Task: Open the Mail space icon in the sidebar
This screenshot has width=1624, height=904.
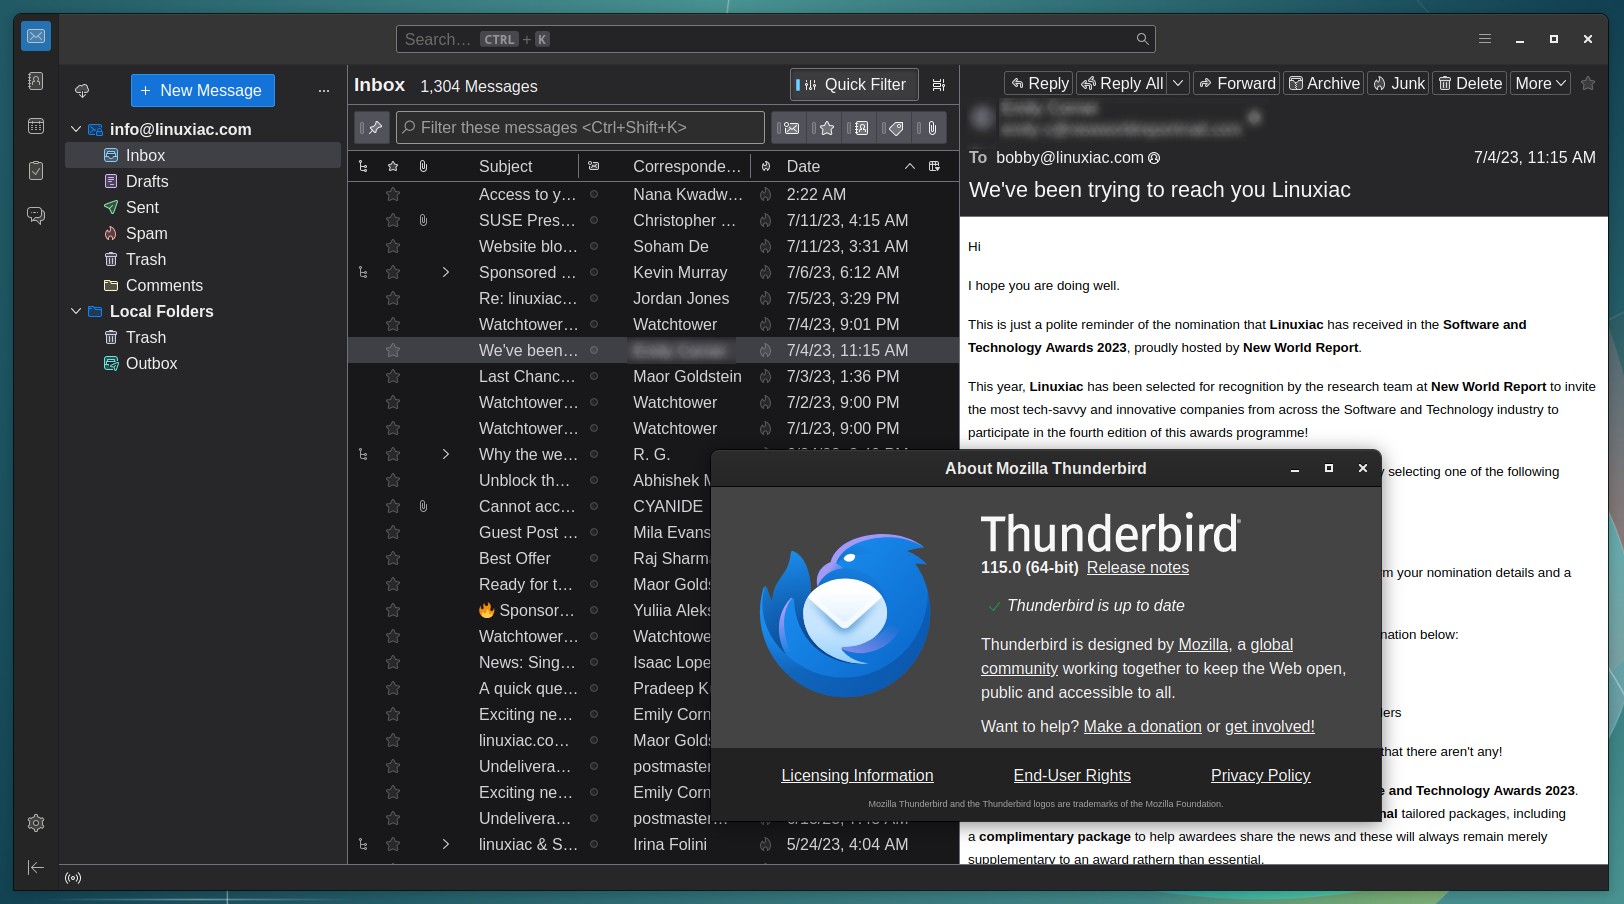Action: click(36, 37)
